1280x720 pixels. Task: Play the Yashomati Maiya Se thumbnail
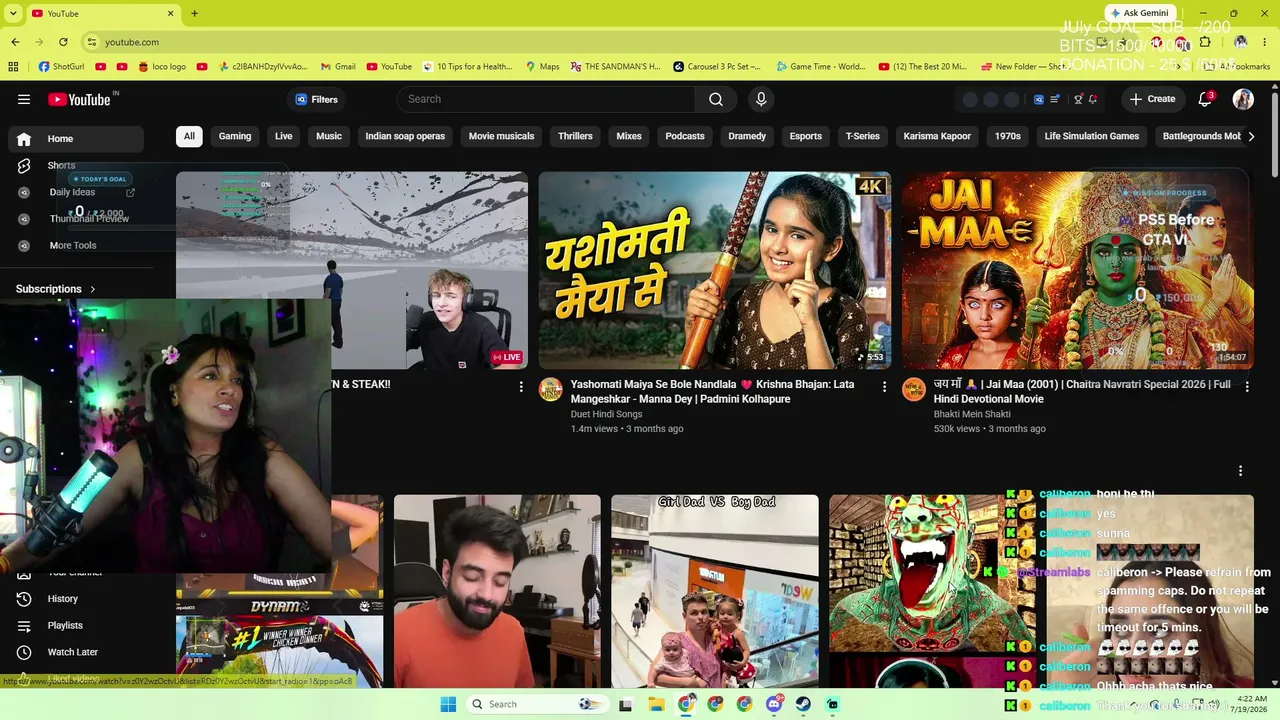(715, 270)
